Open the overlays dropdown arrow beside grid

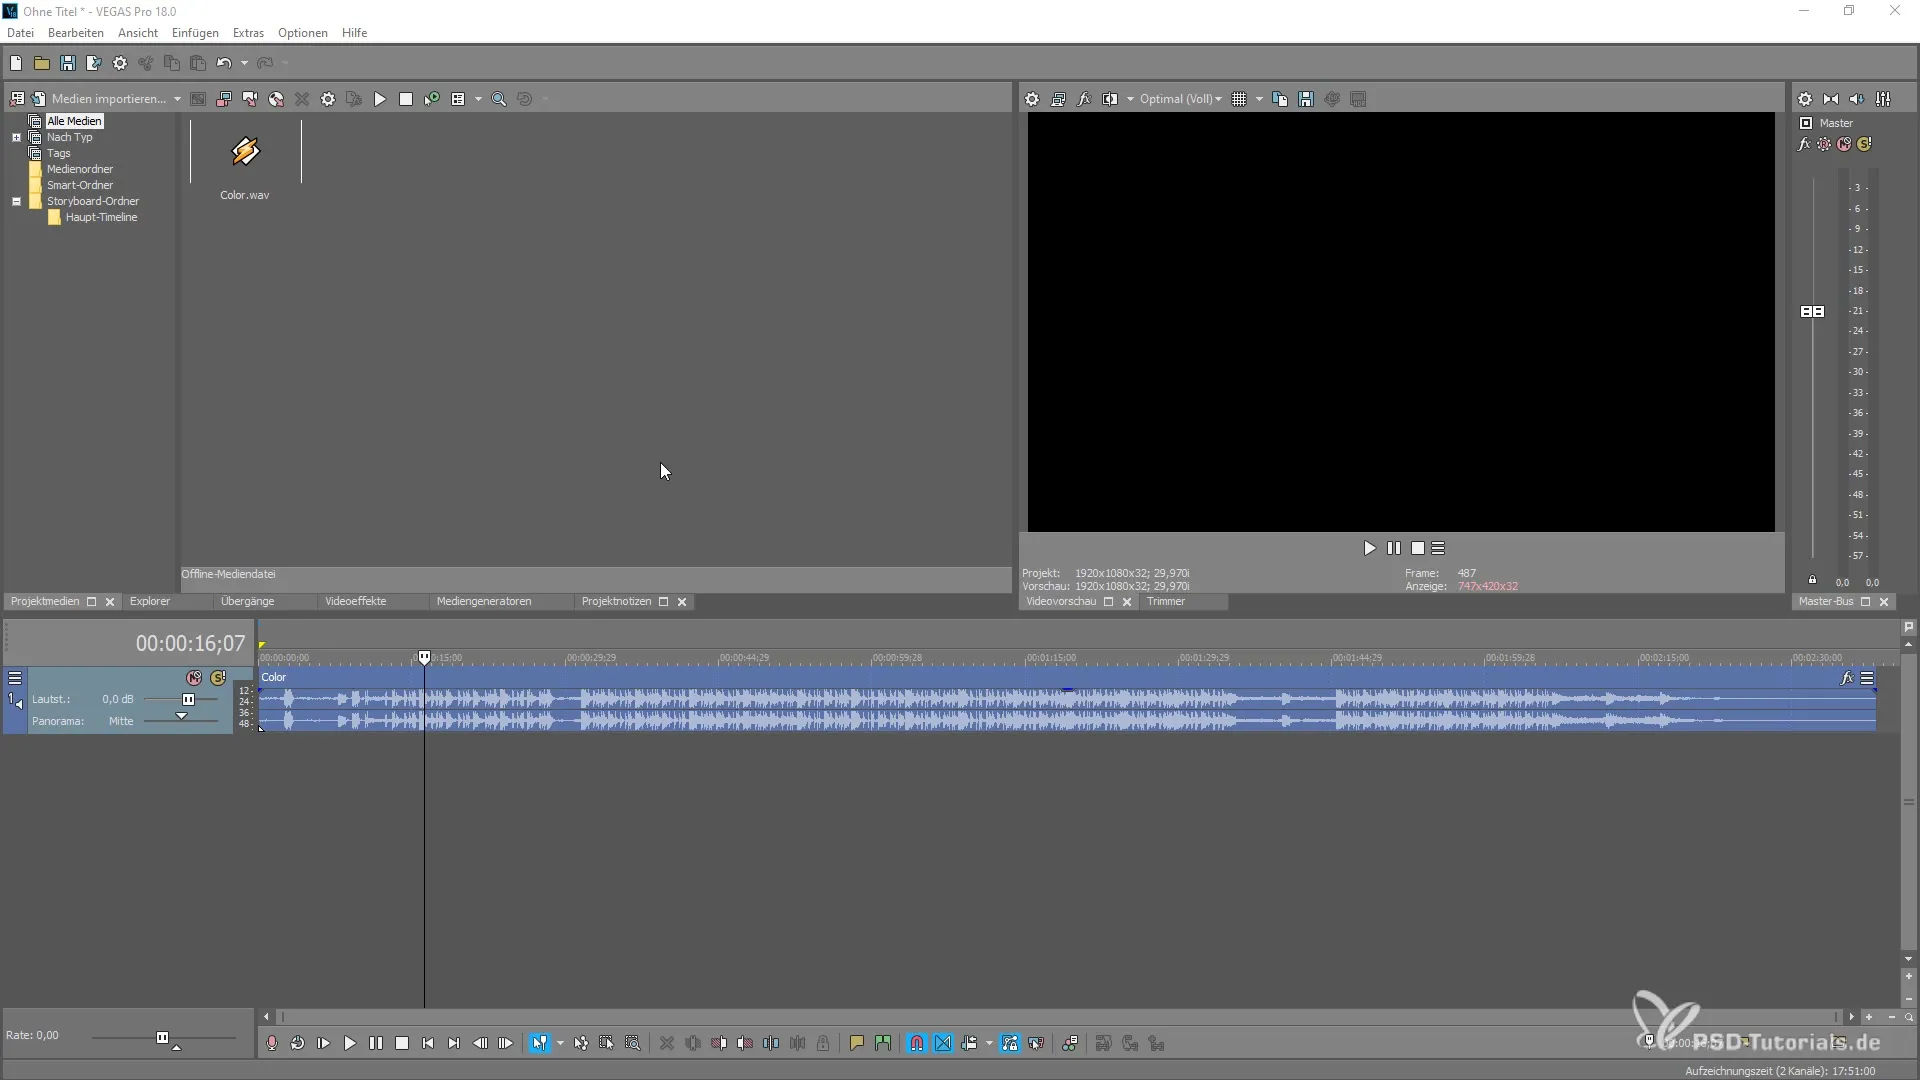point(1259,99)
